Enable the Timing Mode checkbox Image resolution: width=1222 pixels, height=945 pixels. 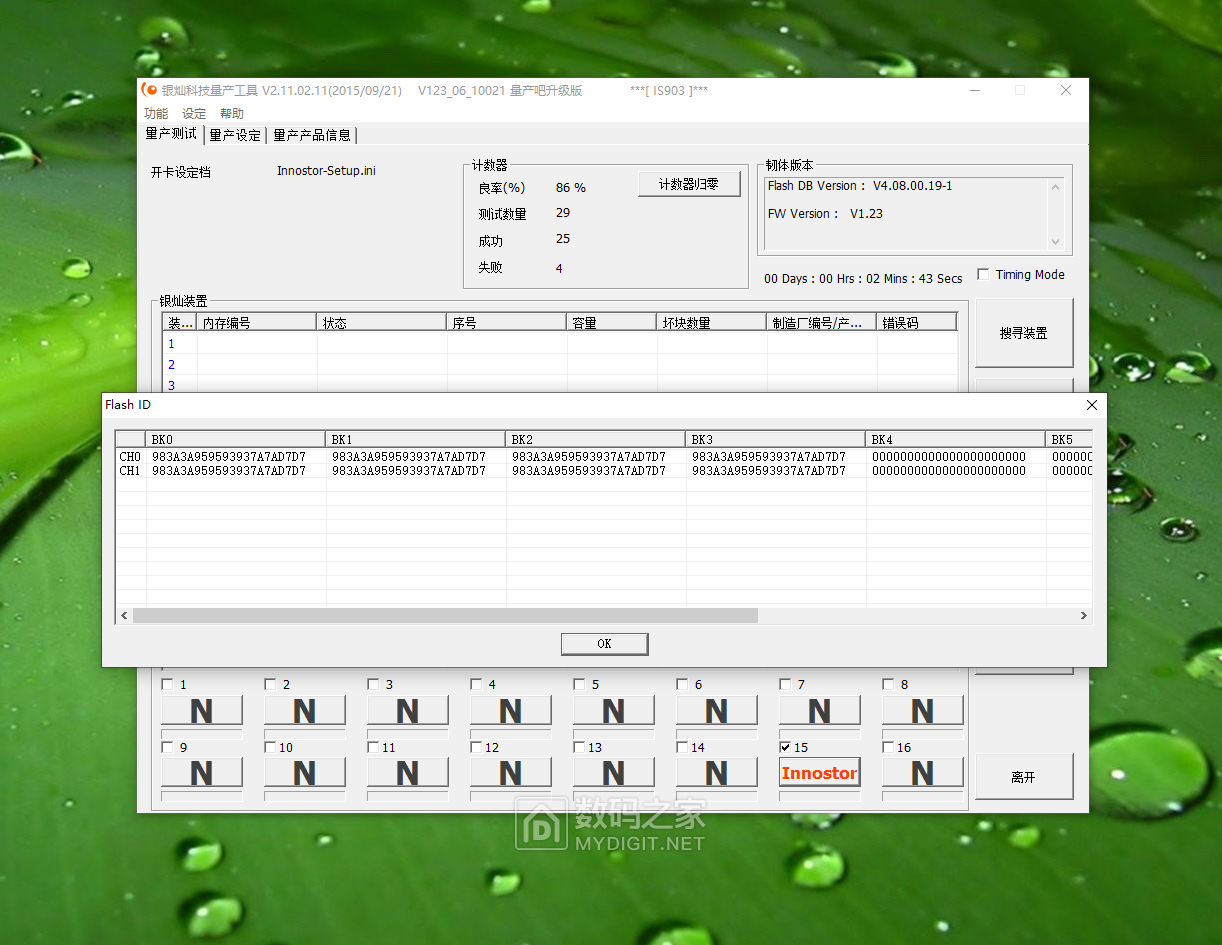pos(983,275)
